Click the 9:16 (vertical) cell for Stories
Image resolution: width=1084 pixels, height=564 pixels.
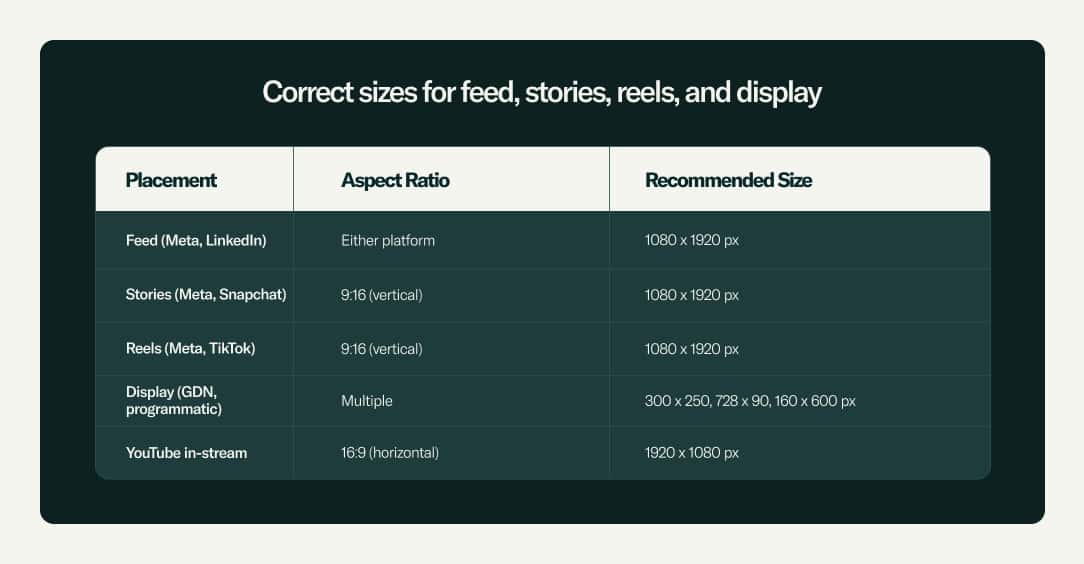click(x=382, y=295)
